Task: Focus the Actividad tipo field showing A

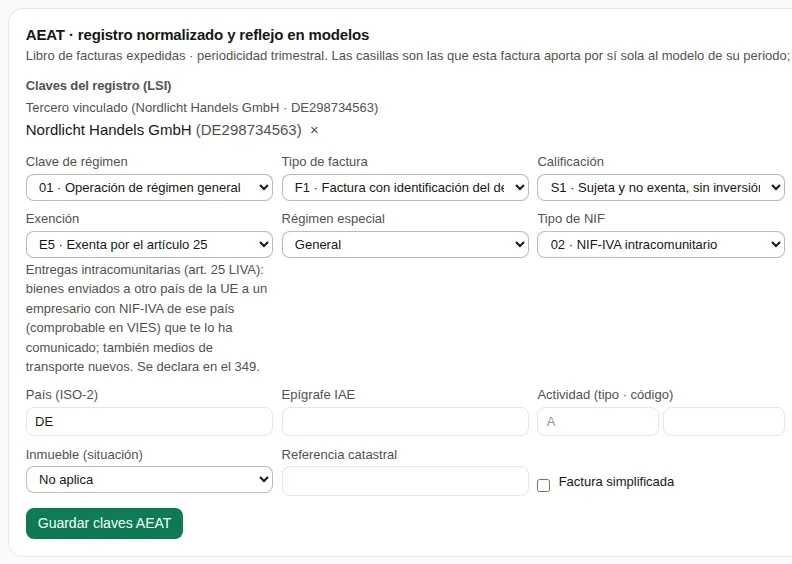Action: pos(598,422)
